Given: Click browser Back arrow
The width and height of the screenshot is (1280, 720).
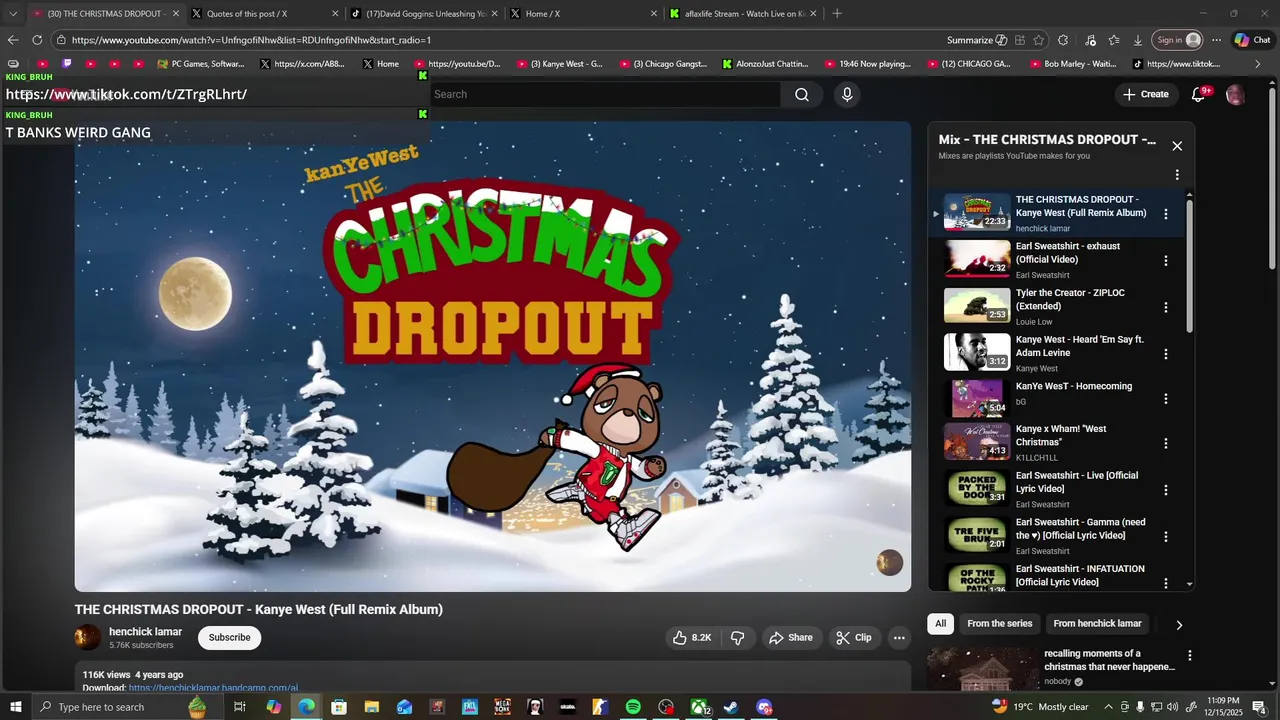Looking at the screenshot, I should [13, 40].
